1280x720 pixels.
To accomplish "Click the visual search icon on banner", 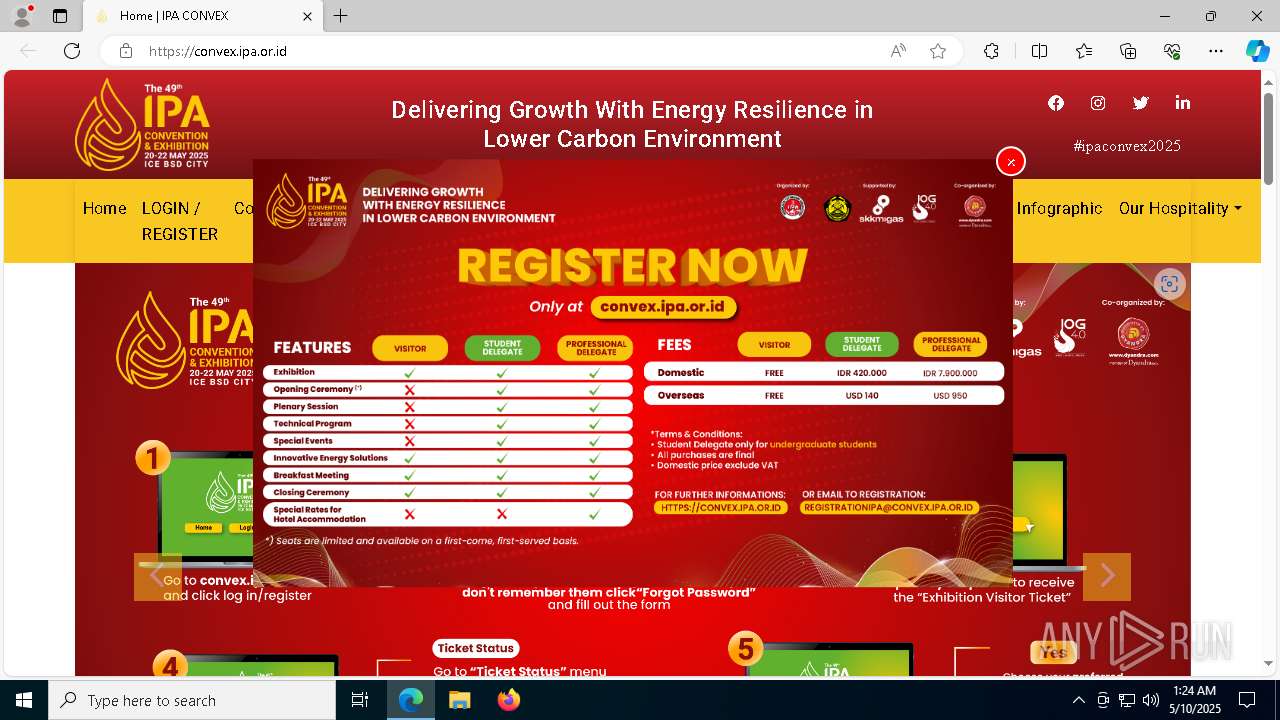I will click(x=1169, y=284).
